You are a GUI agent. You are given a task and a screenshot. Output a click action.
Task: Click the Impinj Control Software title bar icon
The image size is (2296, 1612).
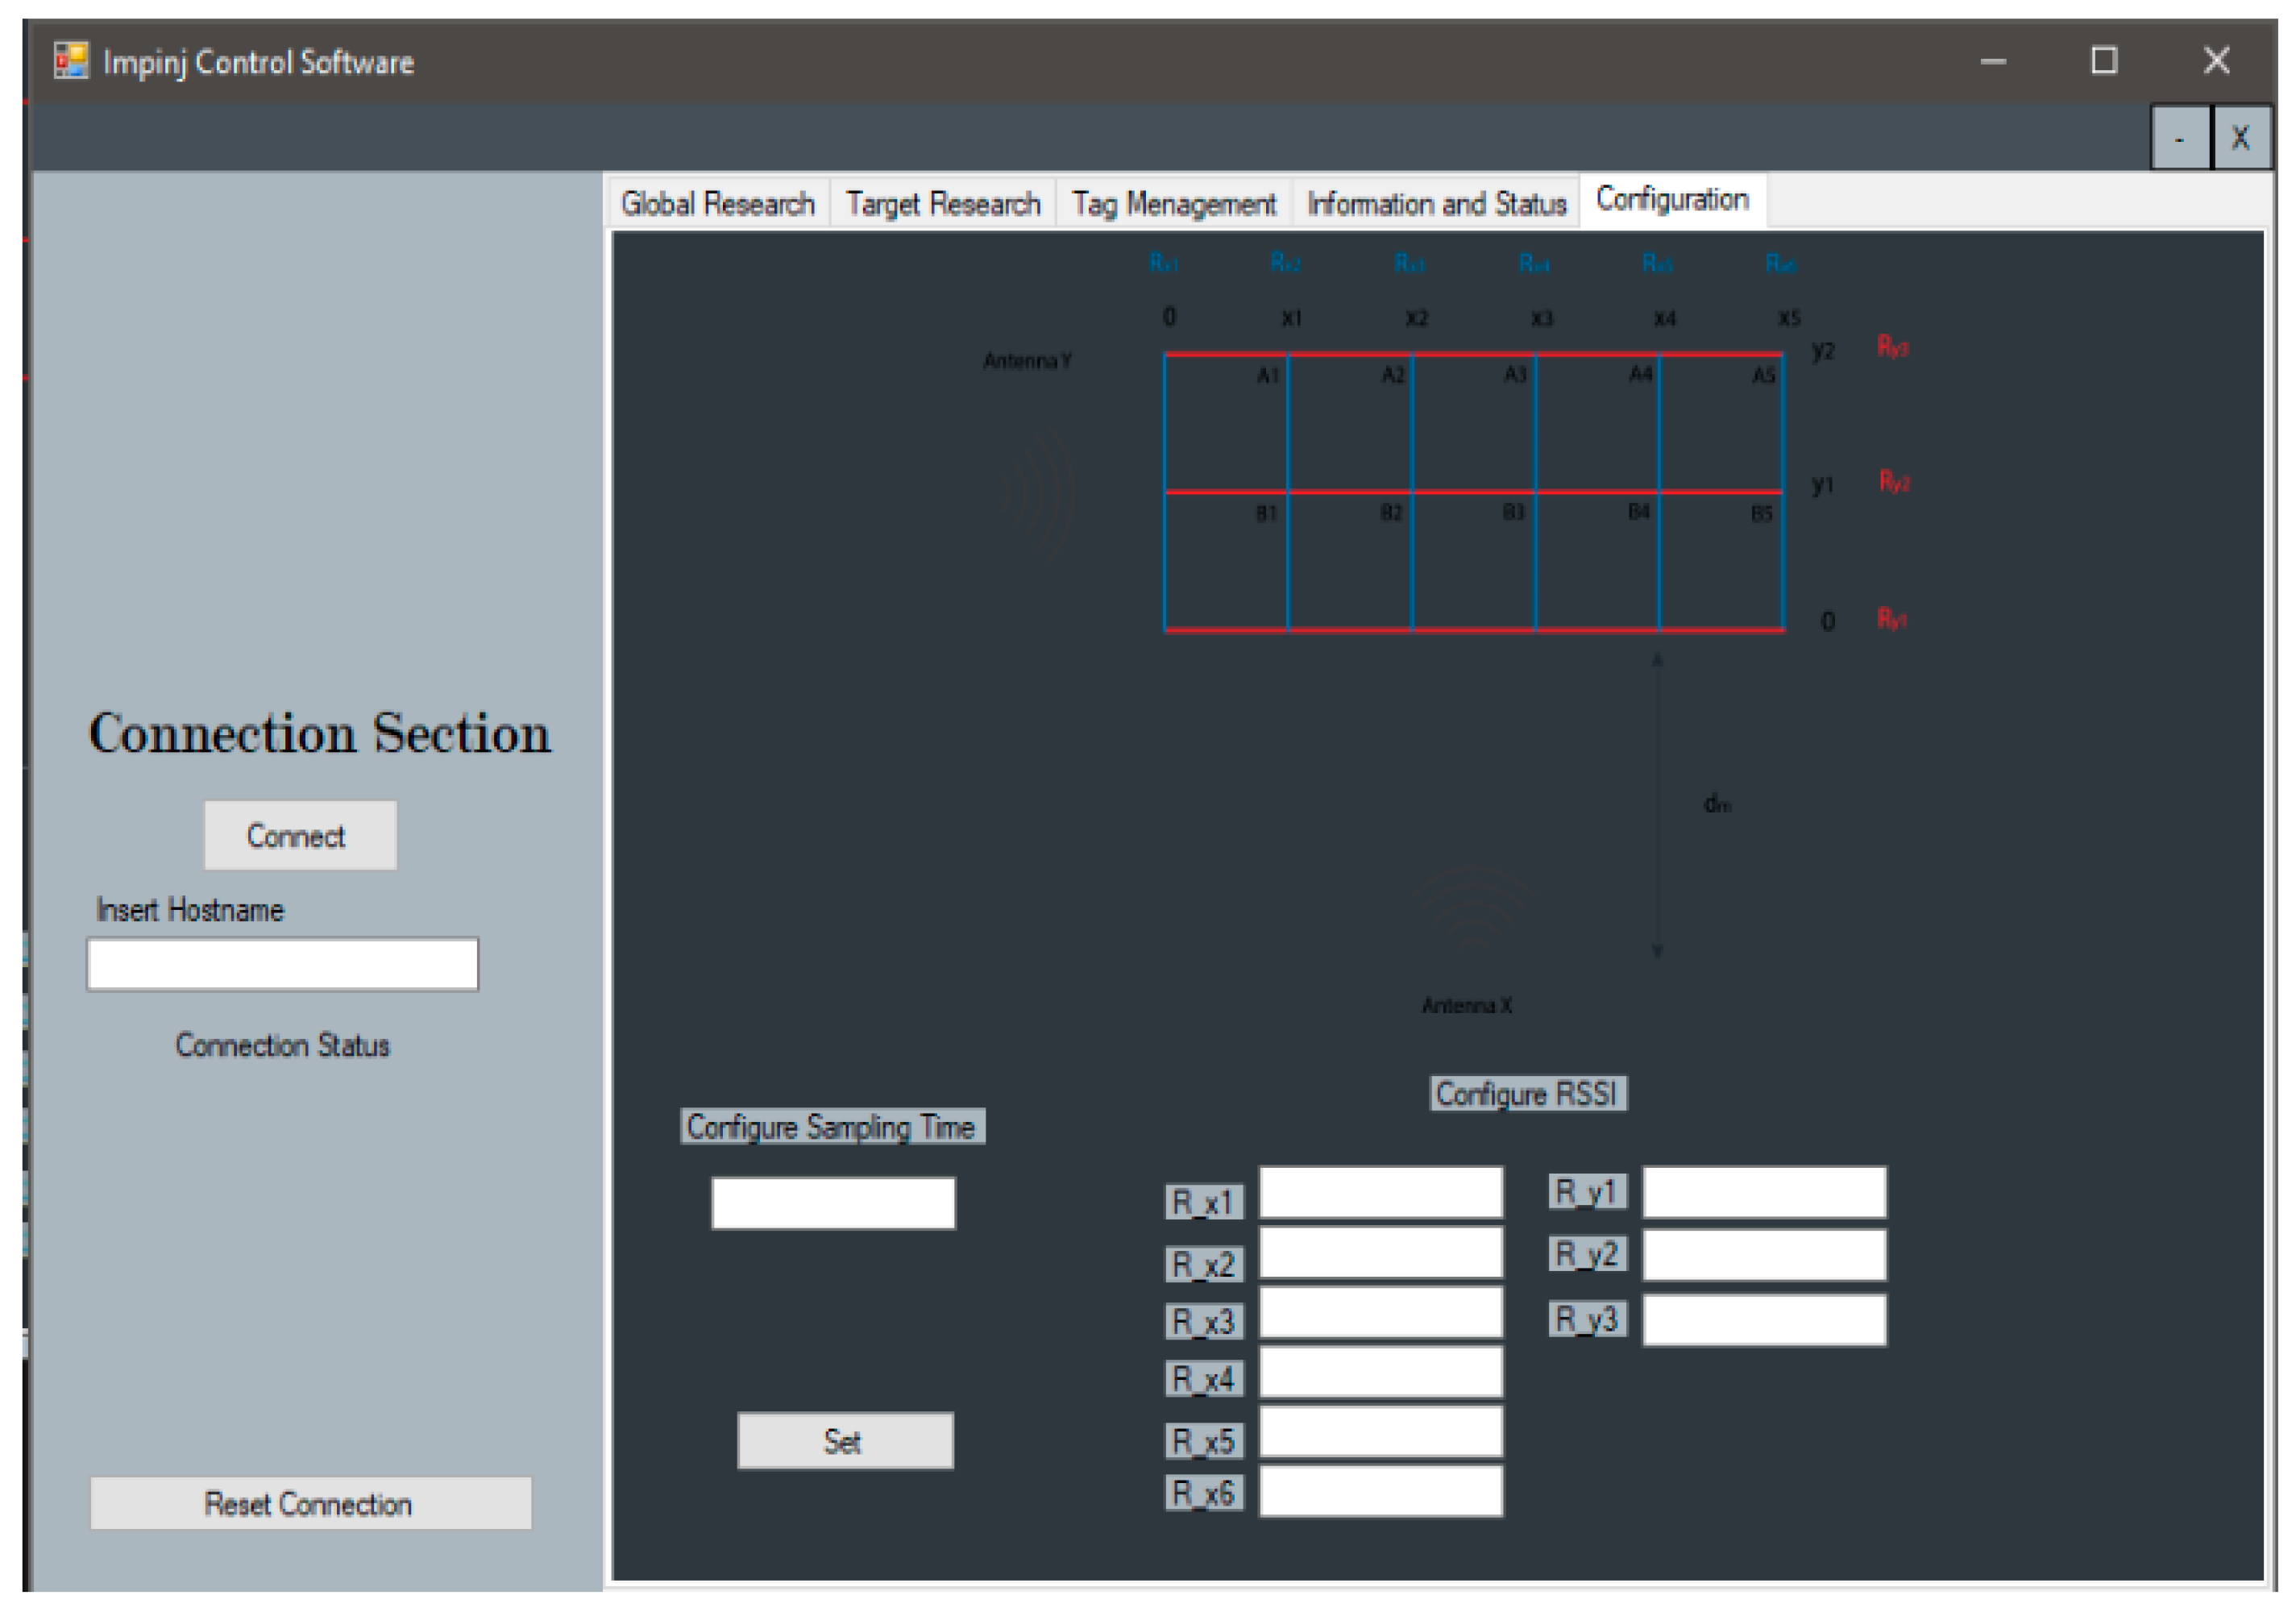(71, 61)
